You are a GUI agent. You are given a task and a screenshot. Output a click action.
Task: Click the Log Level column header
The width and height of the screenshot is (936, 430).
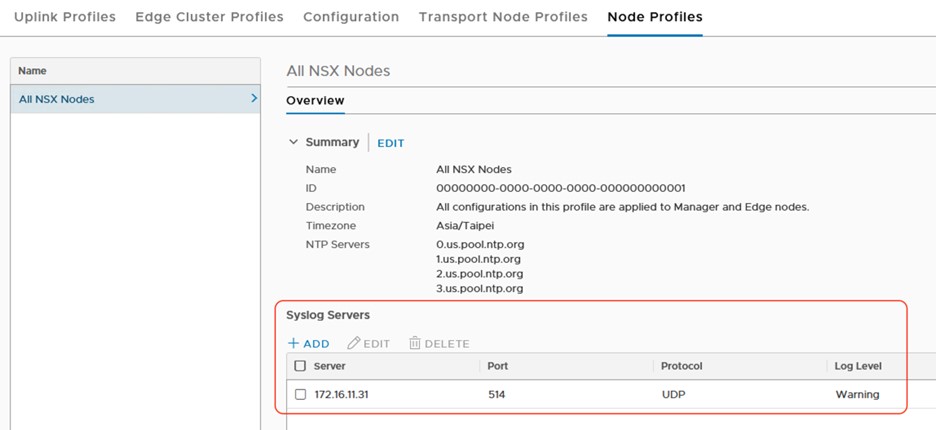tap(858, 366)
